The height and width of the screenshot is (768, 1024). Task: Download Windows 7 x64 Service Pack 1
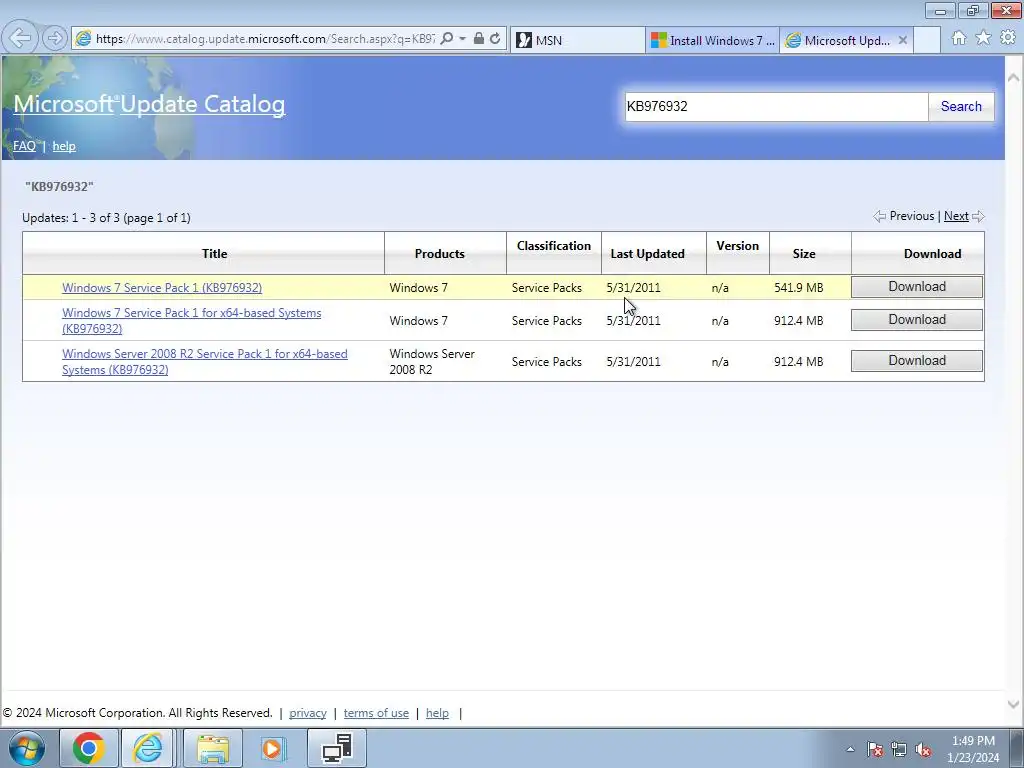point(917,319)
